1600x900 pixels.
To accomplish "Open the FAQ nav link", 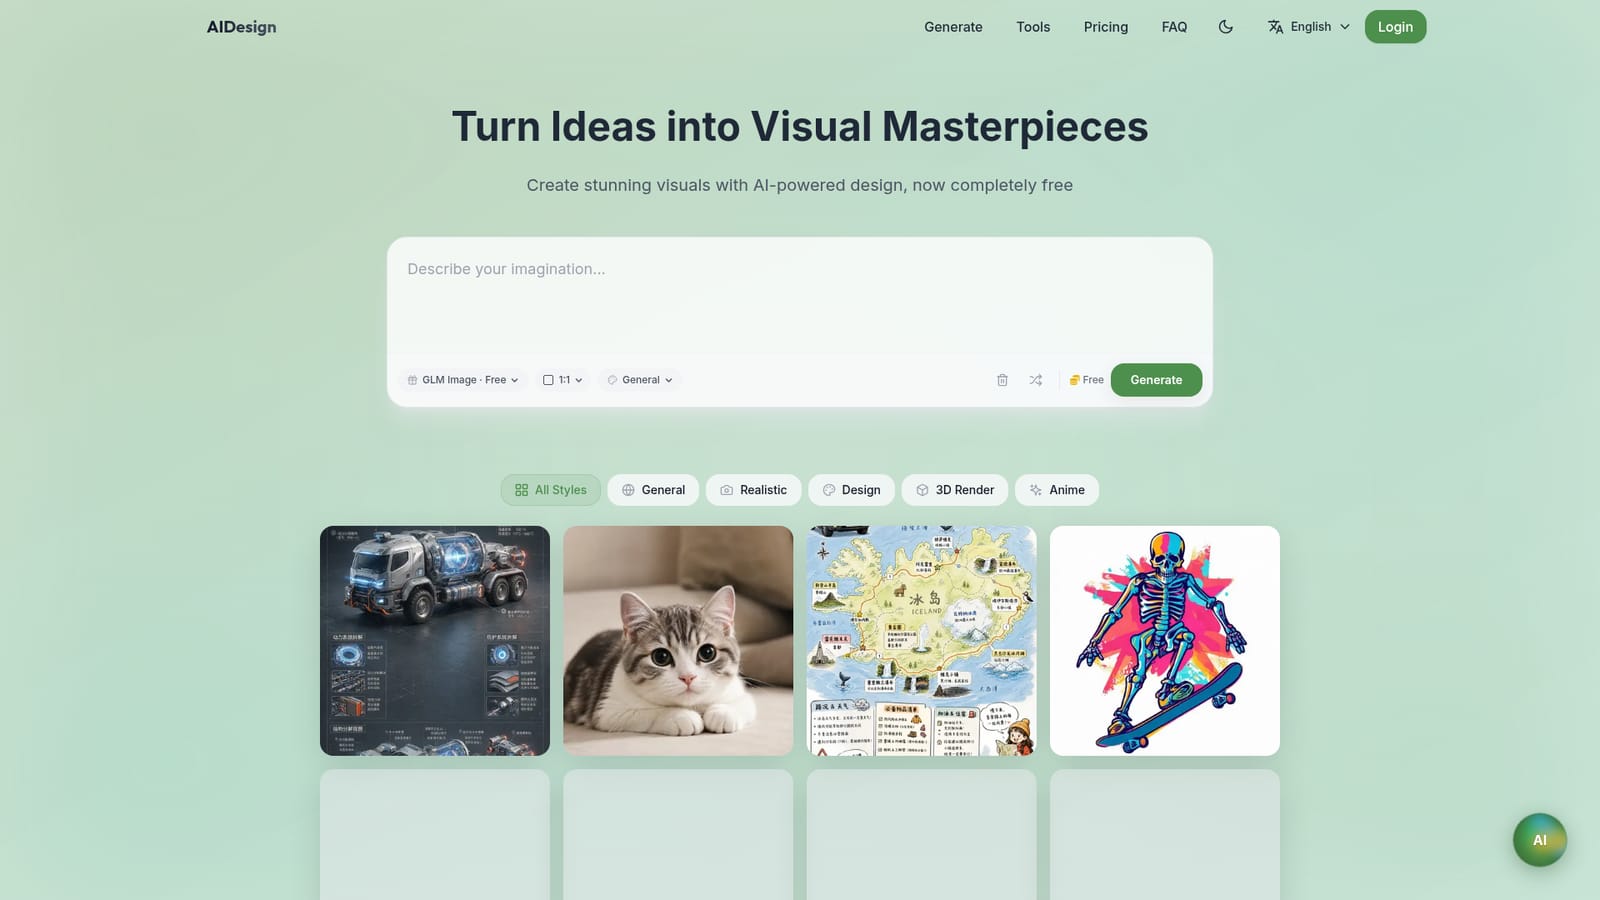I will [x=1174, y=27].
